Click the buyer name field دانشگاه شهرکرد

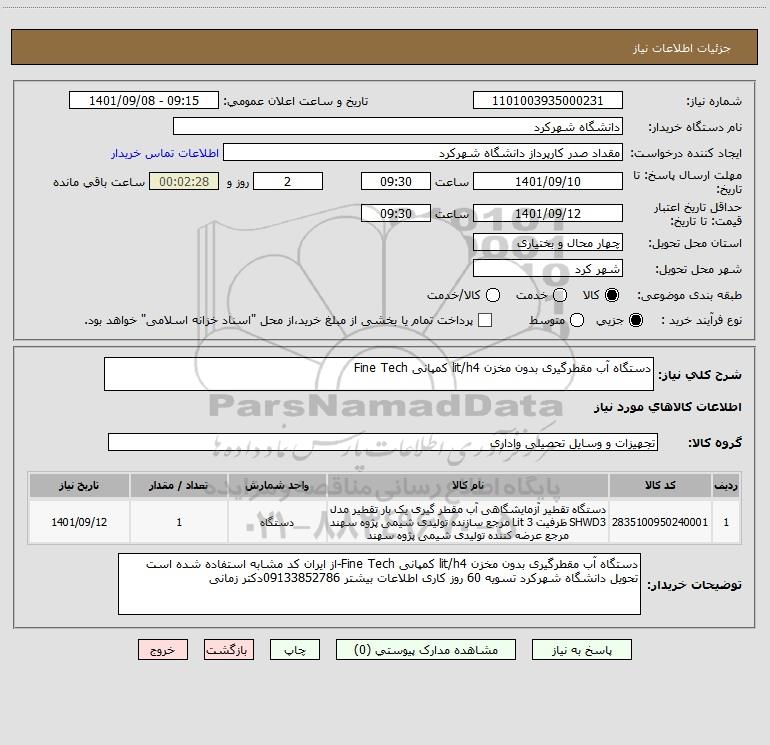398,126
